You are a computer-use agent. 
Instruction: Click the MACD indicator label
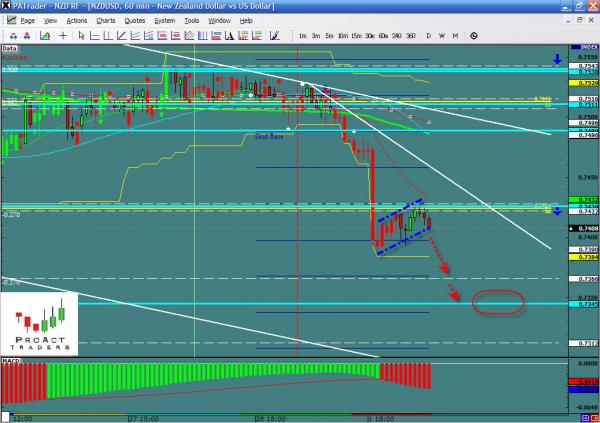pos(10,359)
